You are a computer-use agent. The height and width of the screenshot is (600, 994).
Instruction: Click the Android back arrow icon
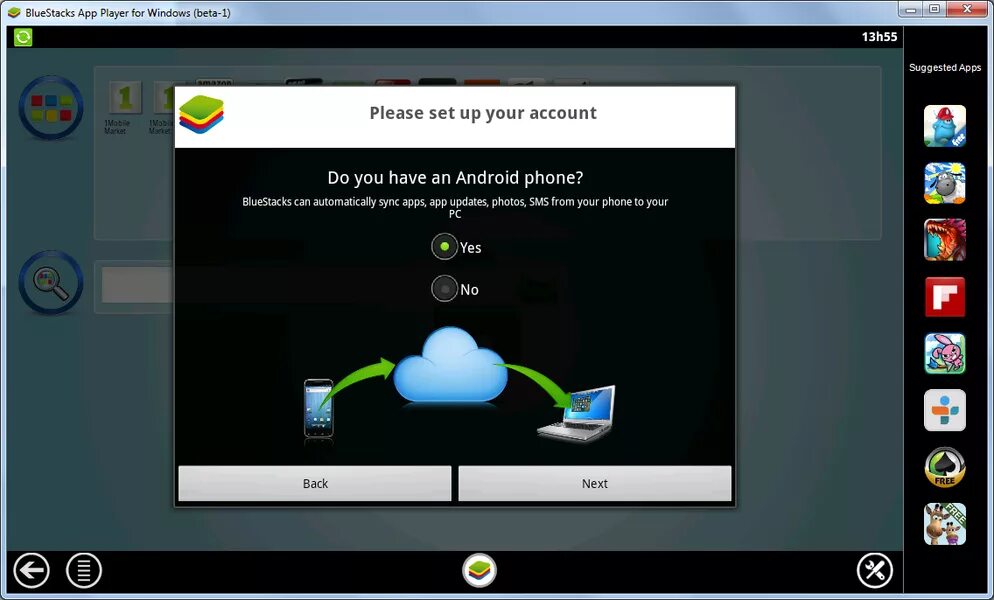[x=31, y=570]
